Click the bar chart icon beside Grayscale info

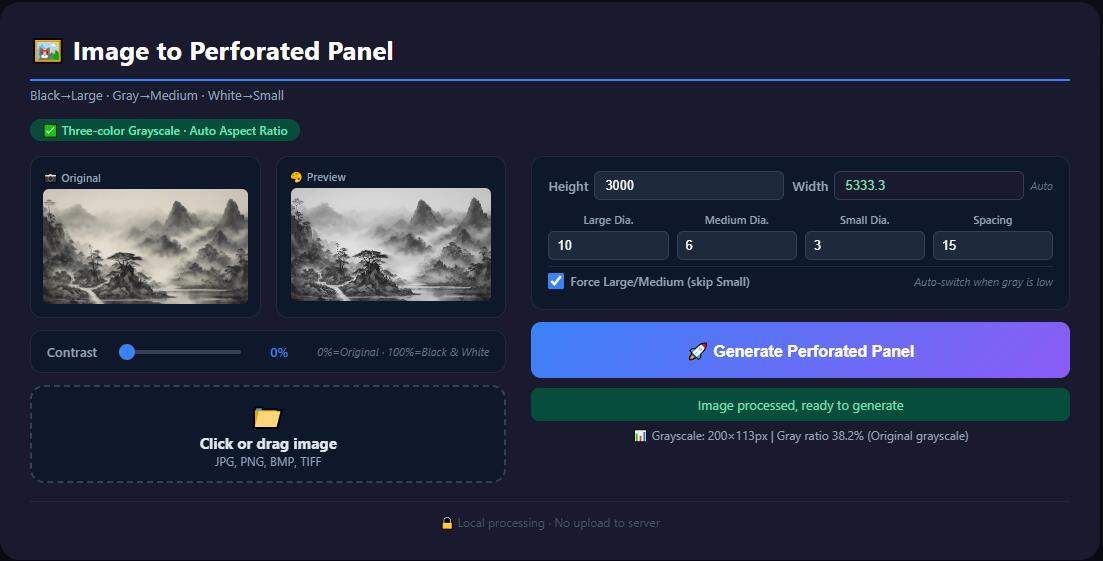[x=640, y=436]
